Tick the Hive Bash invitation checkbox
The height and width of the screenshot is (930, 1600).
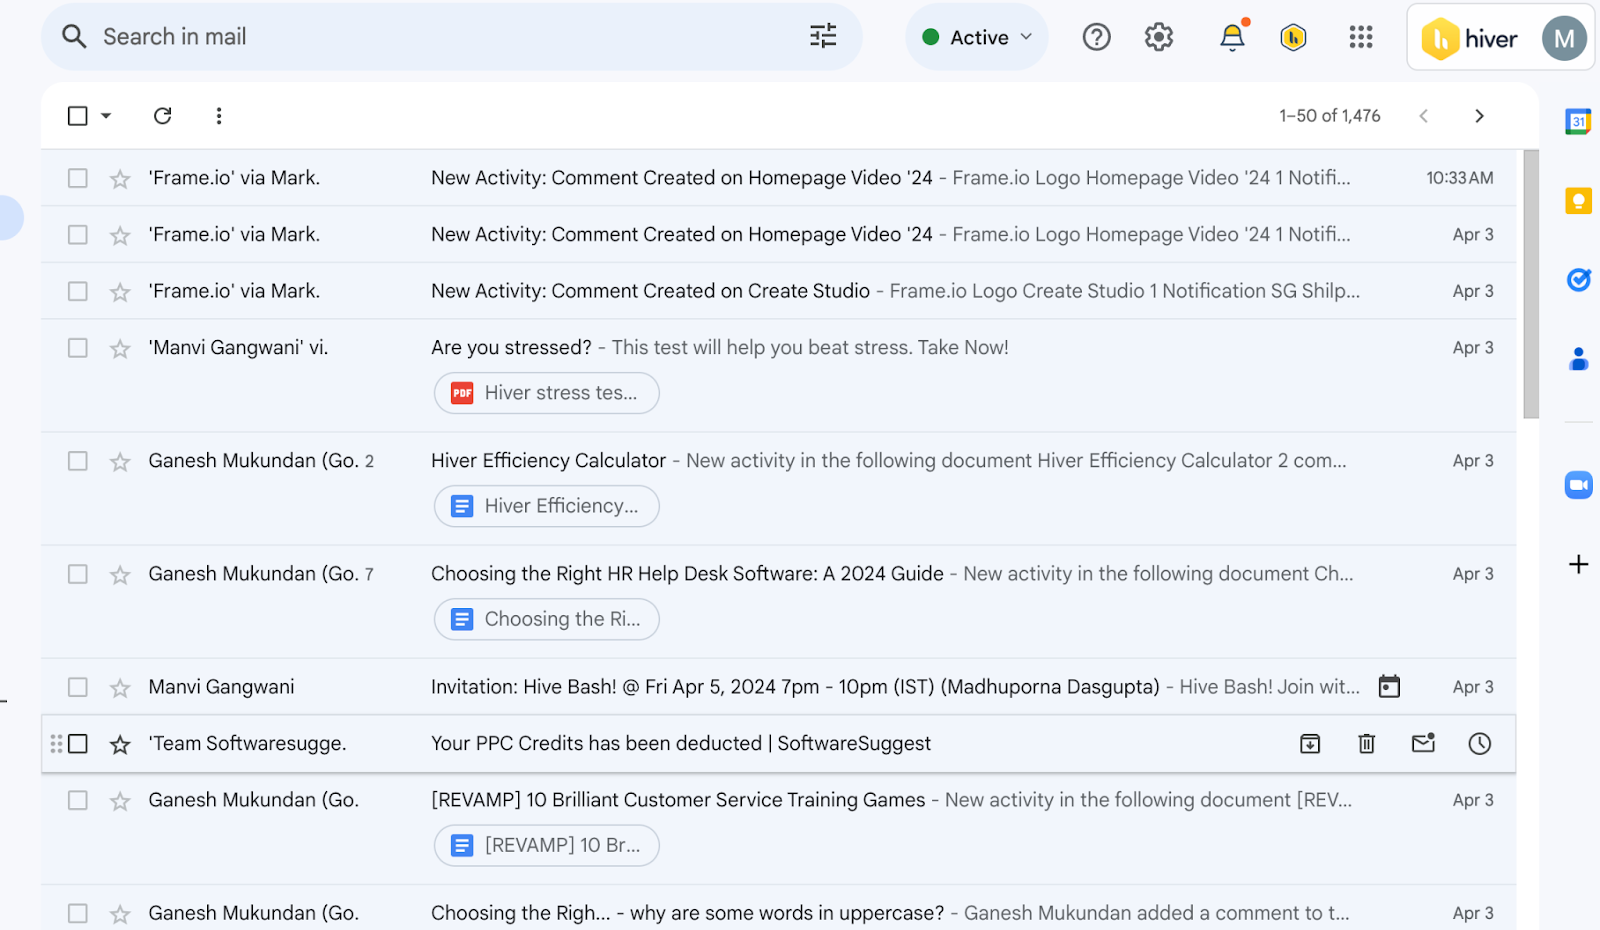pos(77,687)
